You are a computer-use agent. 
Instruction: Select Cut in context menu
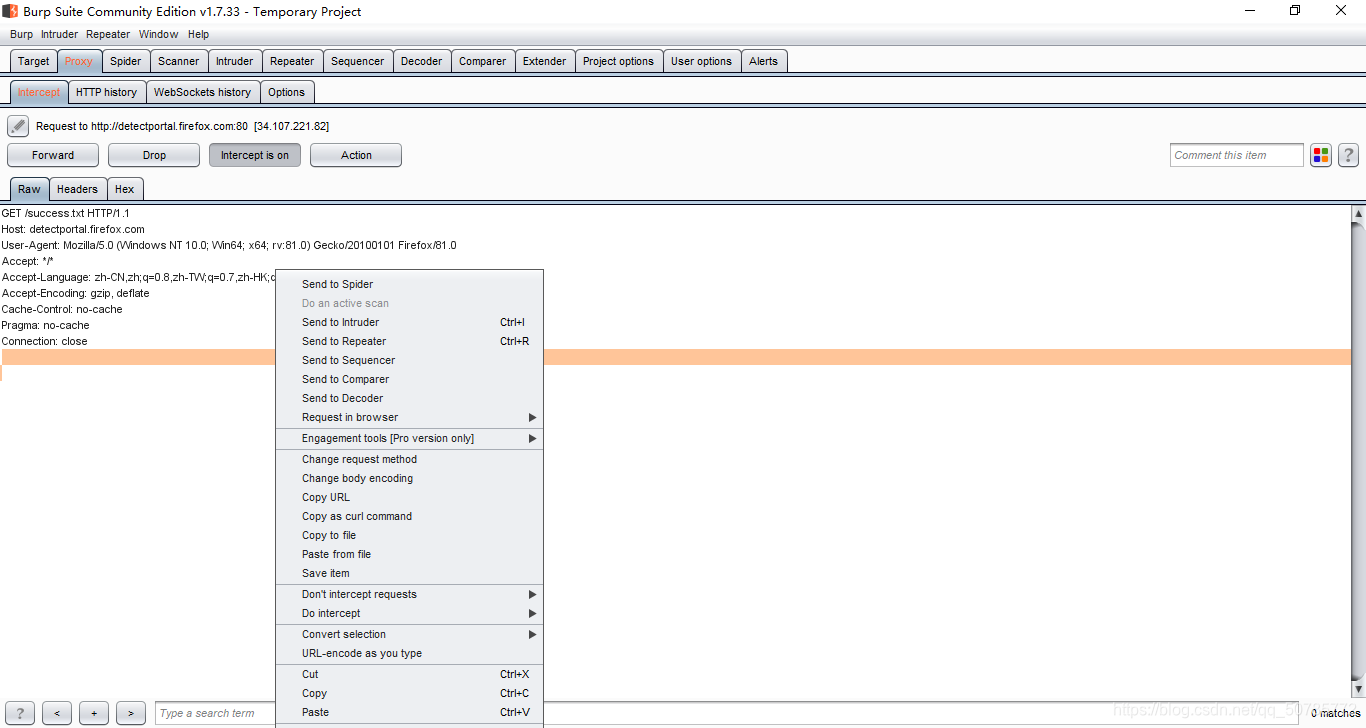click(409, 674)
